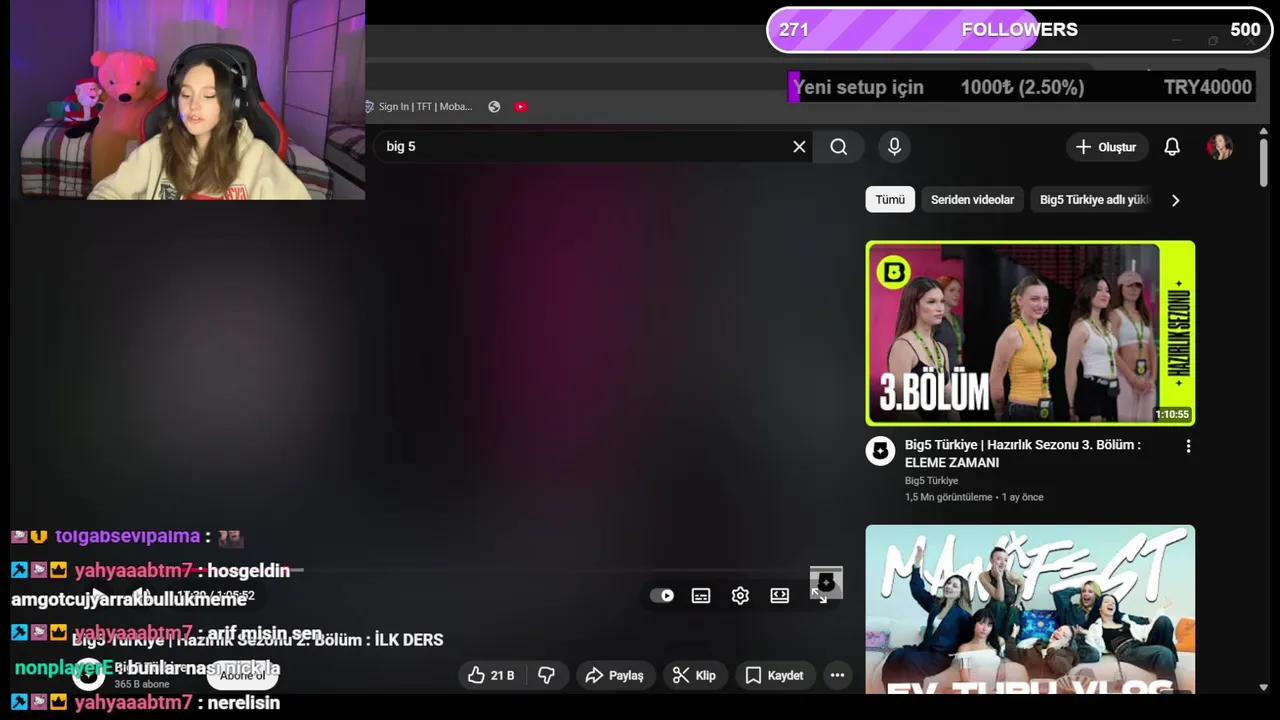Expand more filter chips with right arrow
1280x720 pixels.
point(1175,200)
